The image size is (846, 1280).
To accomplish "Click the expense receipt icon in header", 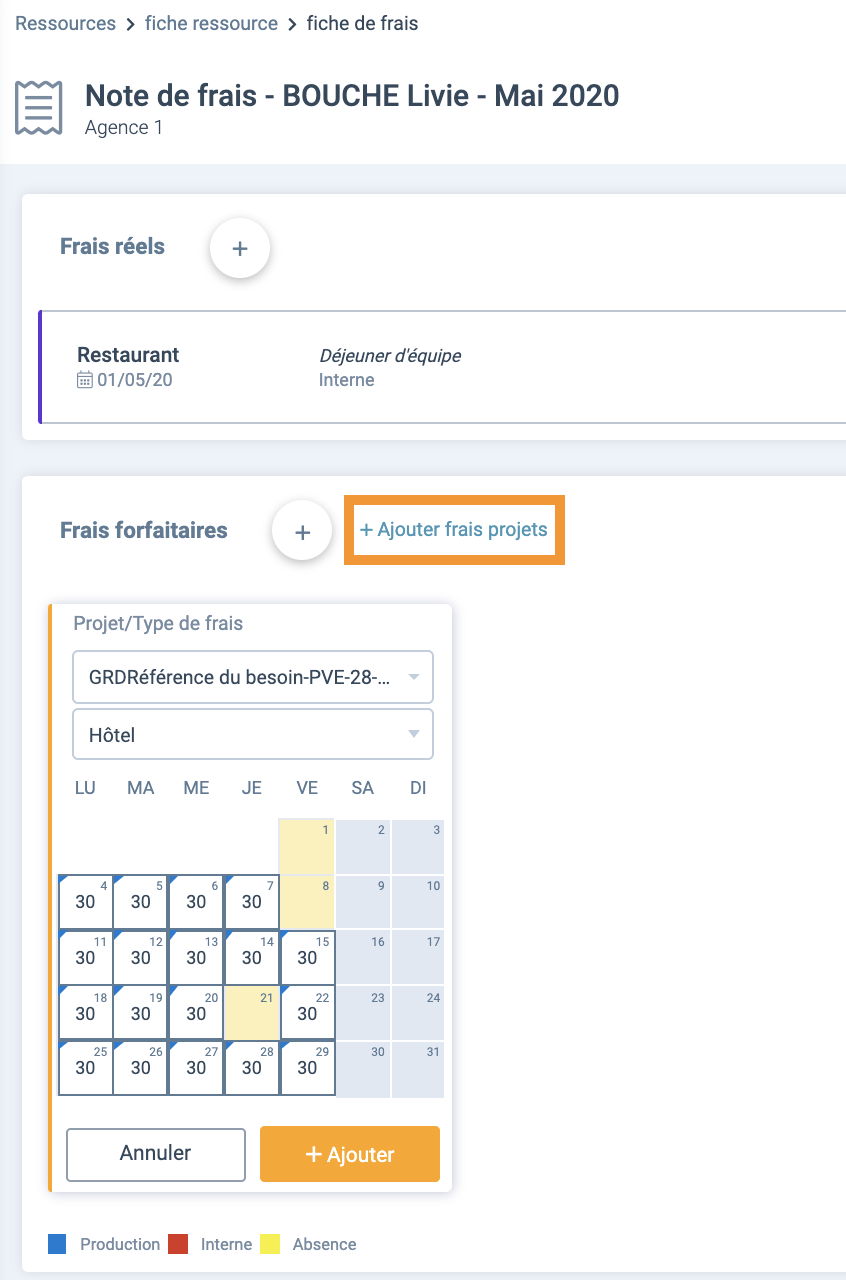I will (39, 108).
